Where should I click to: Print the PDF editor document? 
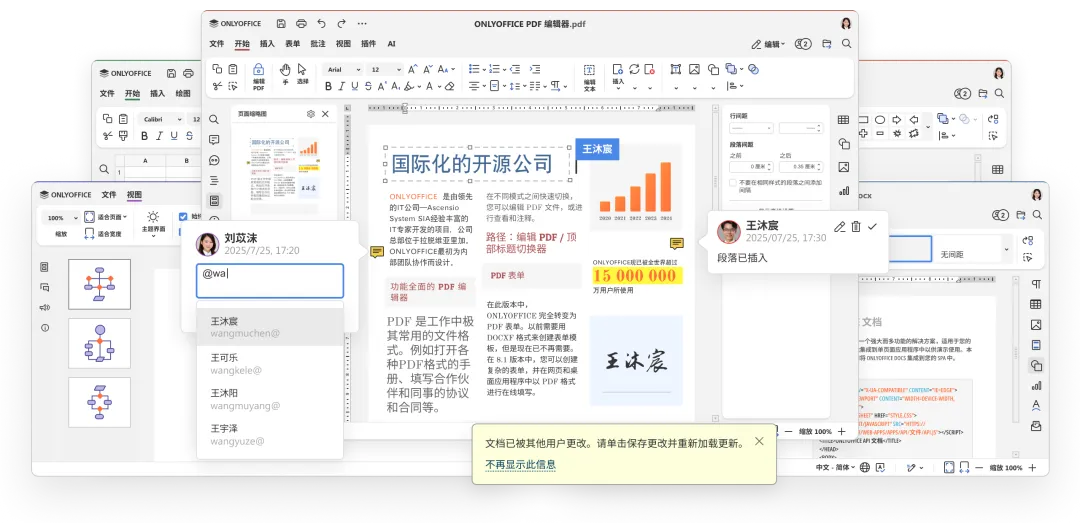[x=301, y=23]
